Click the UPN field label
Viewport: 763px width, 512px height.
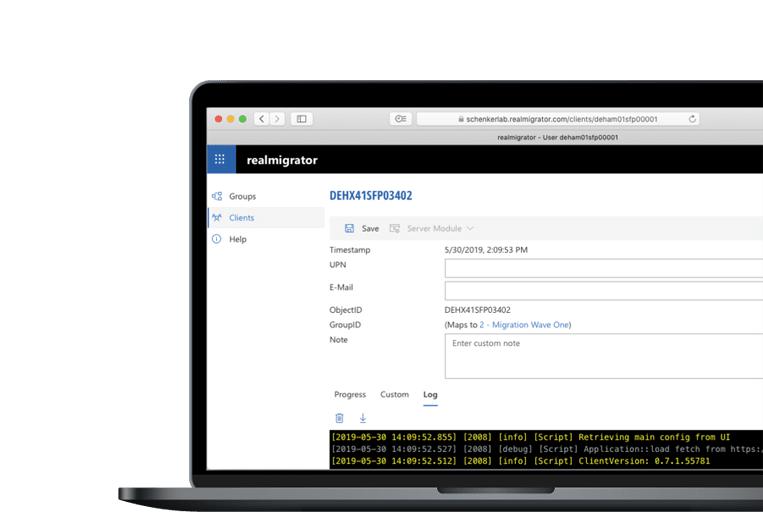pyautogui.click(x=338, y=265)
